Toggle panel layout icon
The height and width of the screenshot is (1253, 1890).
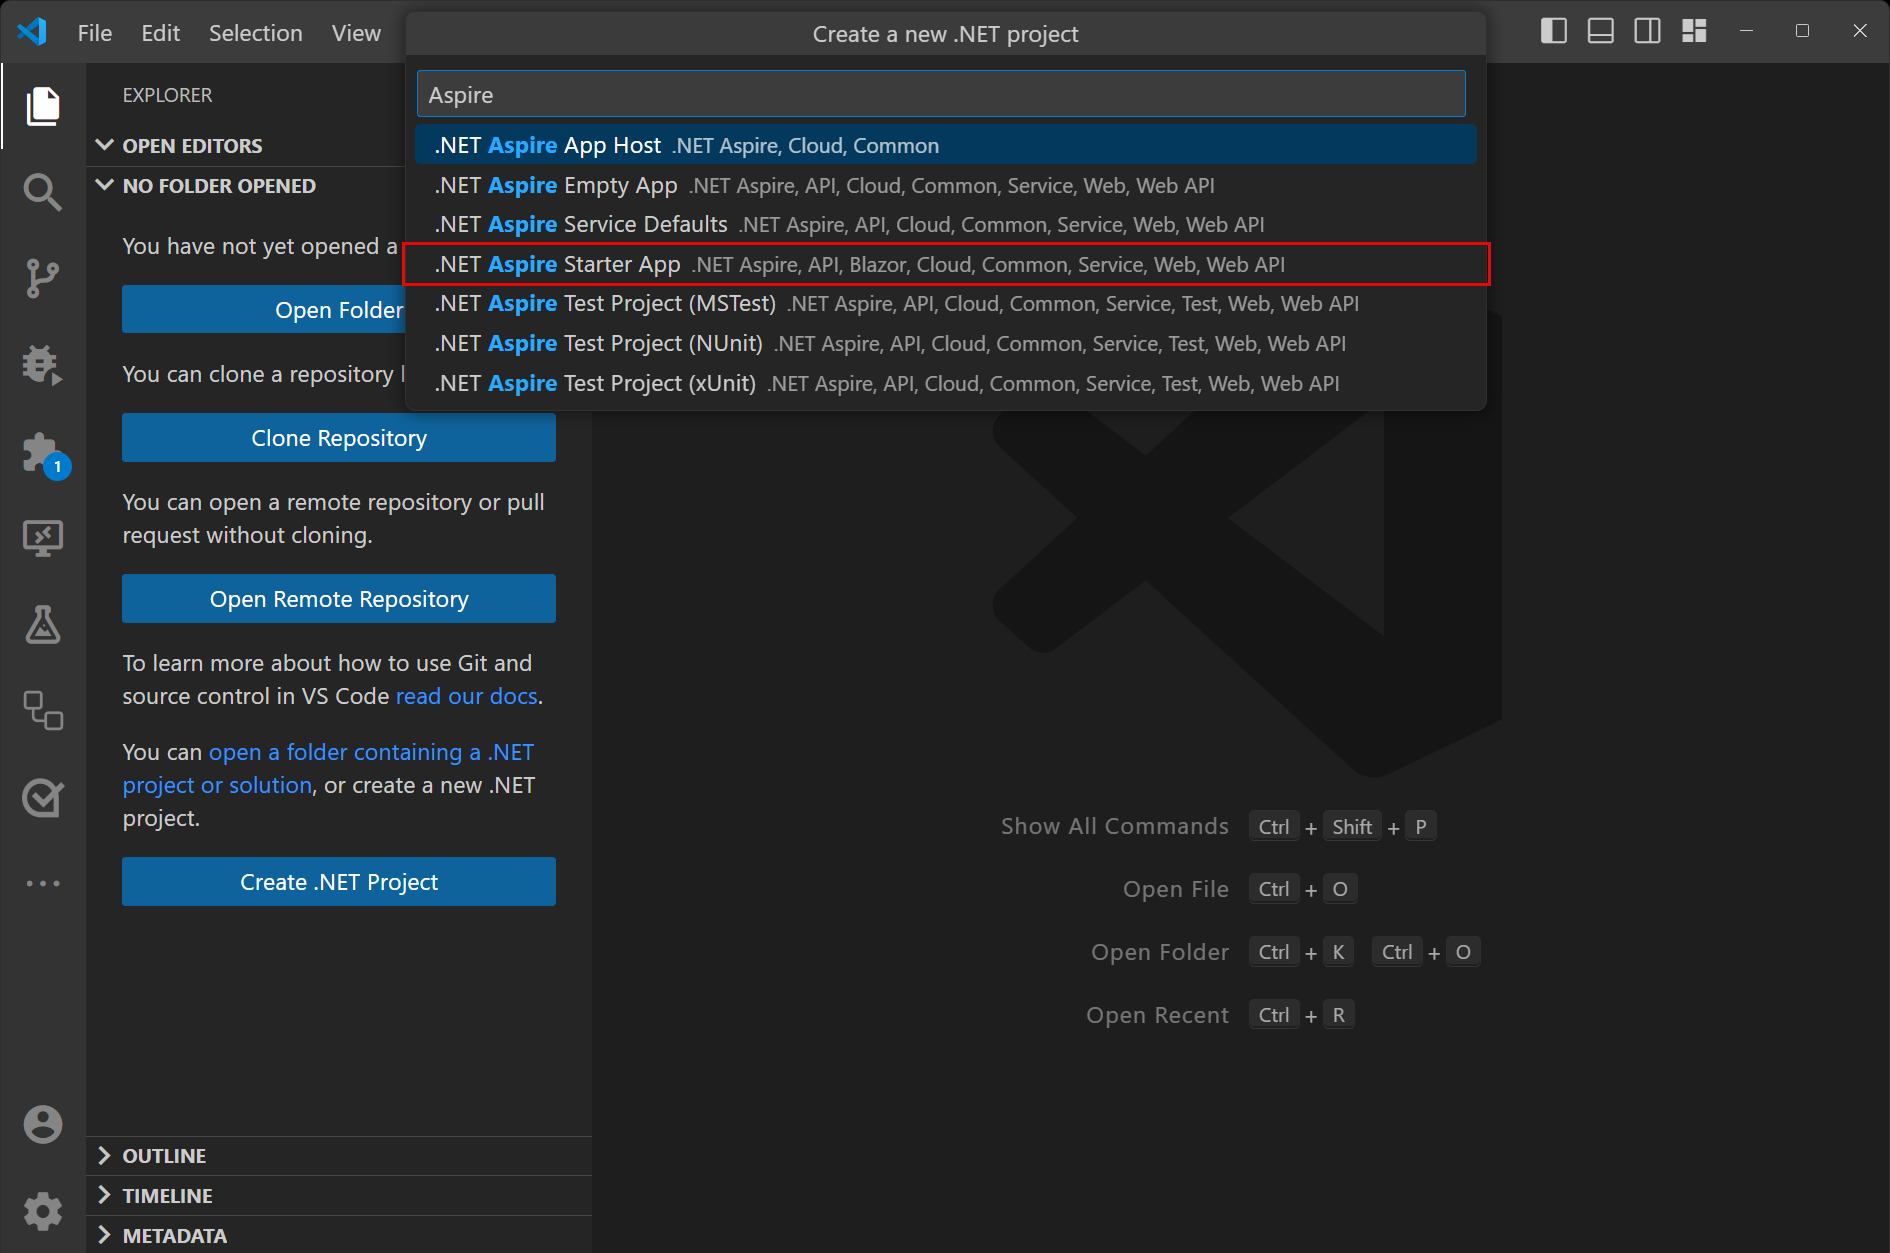click(x=1601, y=31)
